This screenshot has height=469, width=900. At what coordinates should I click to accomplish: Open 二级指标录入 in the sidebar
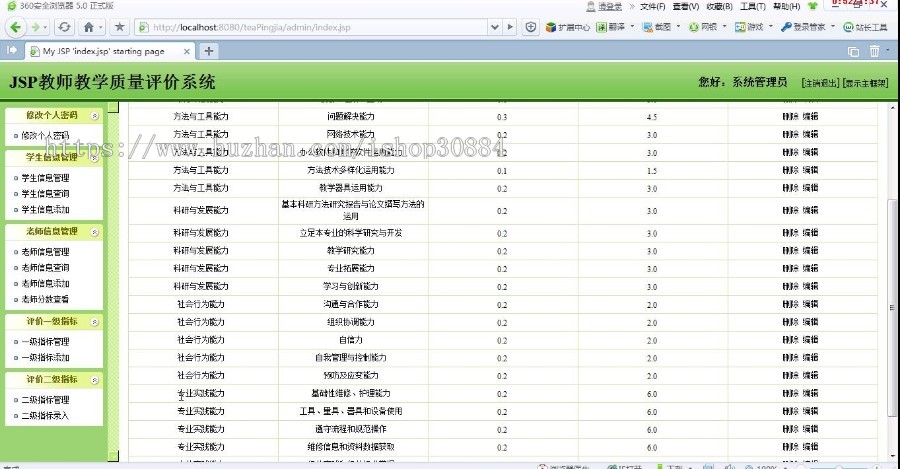click(x=45, y=416)
